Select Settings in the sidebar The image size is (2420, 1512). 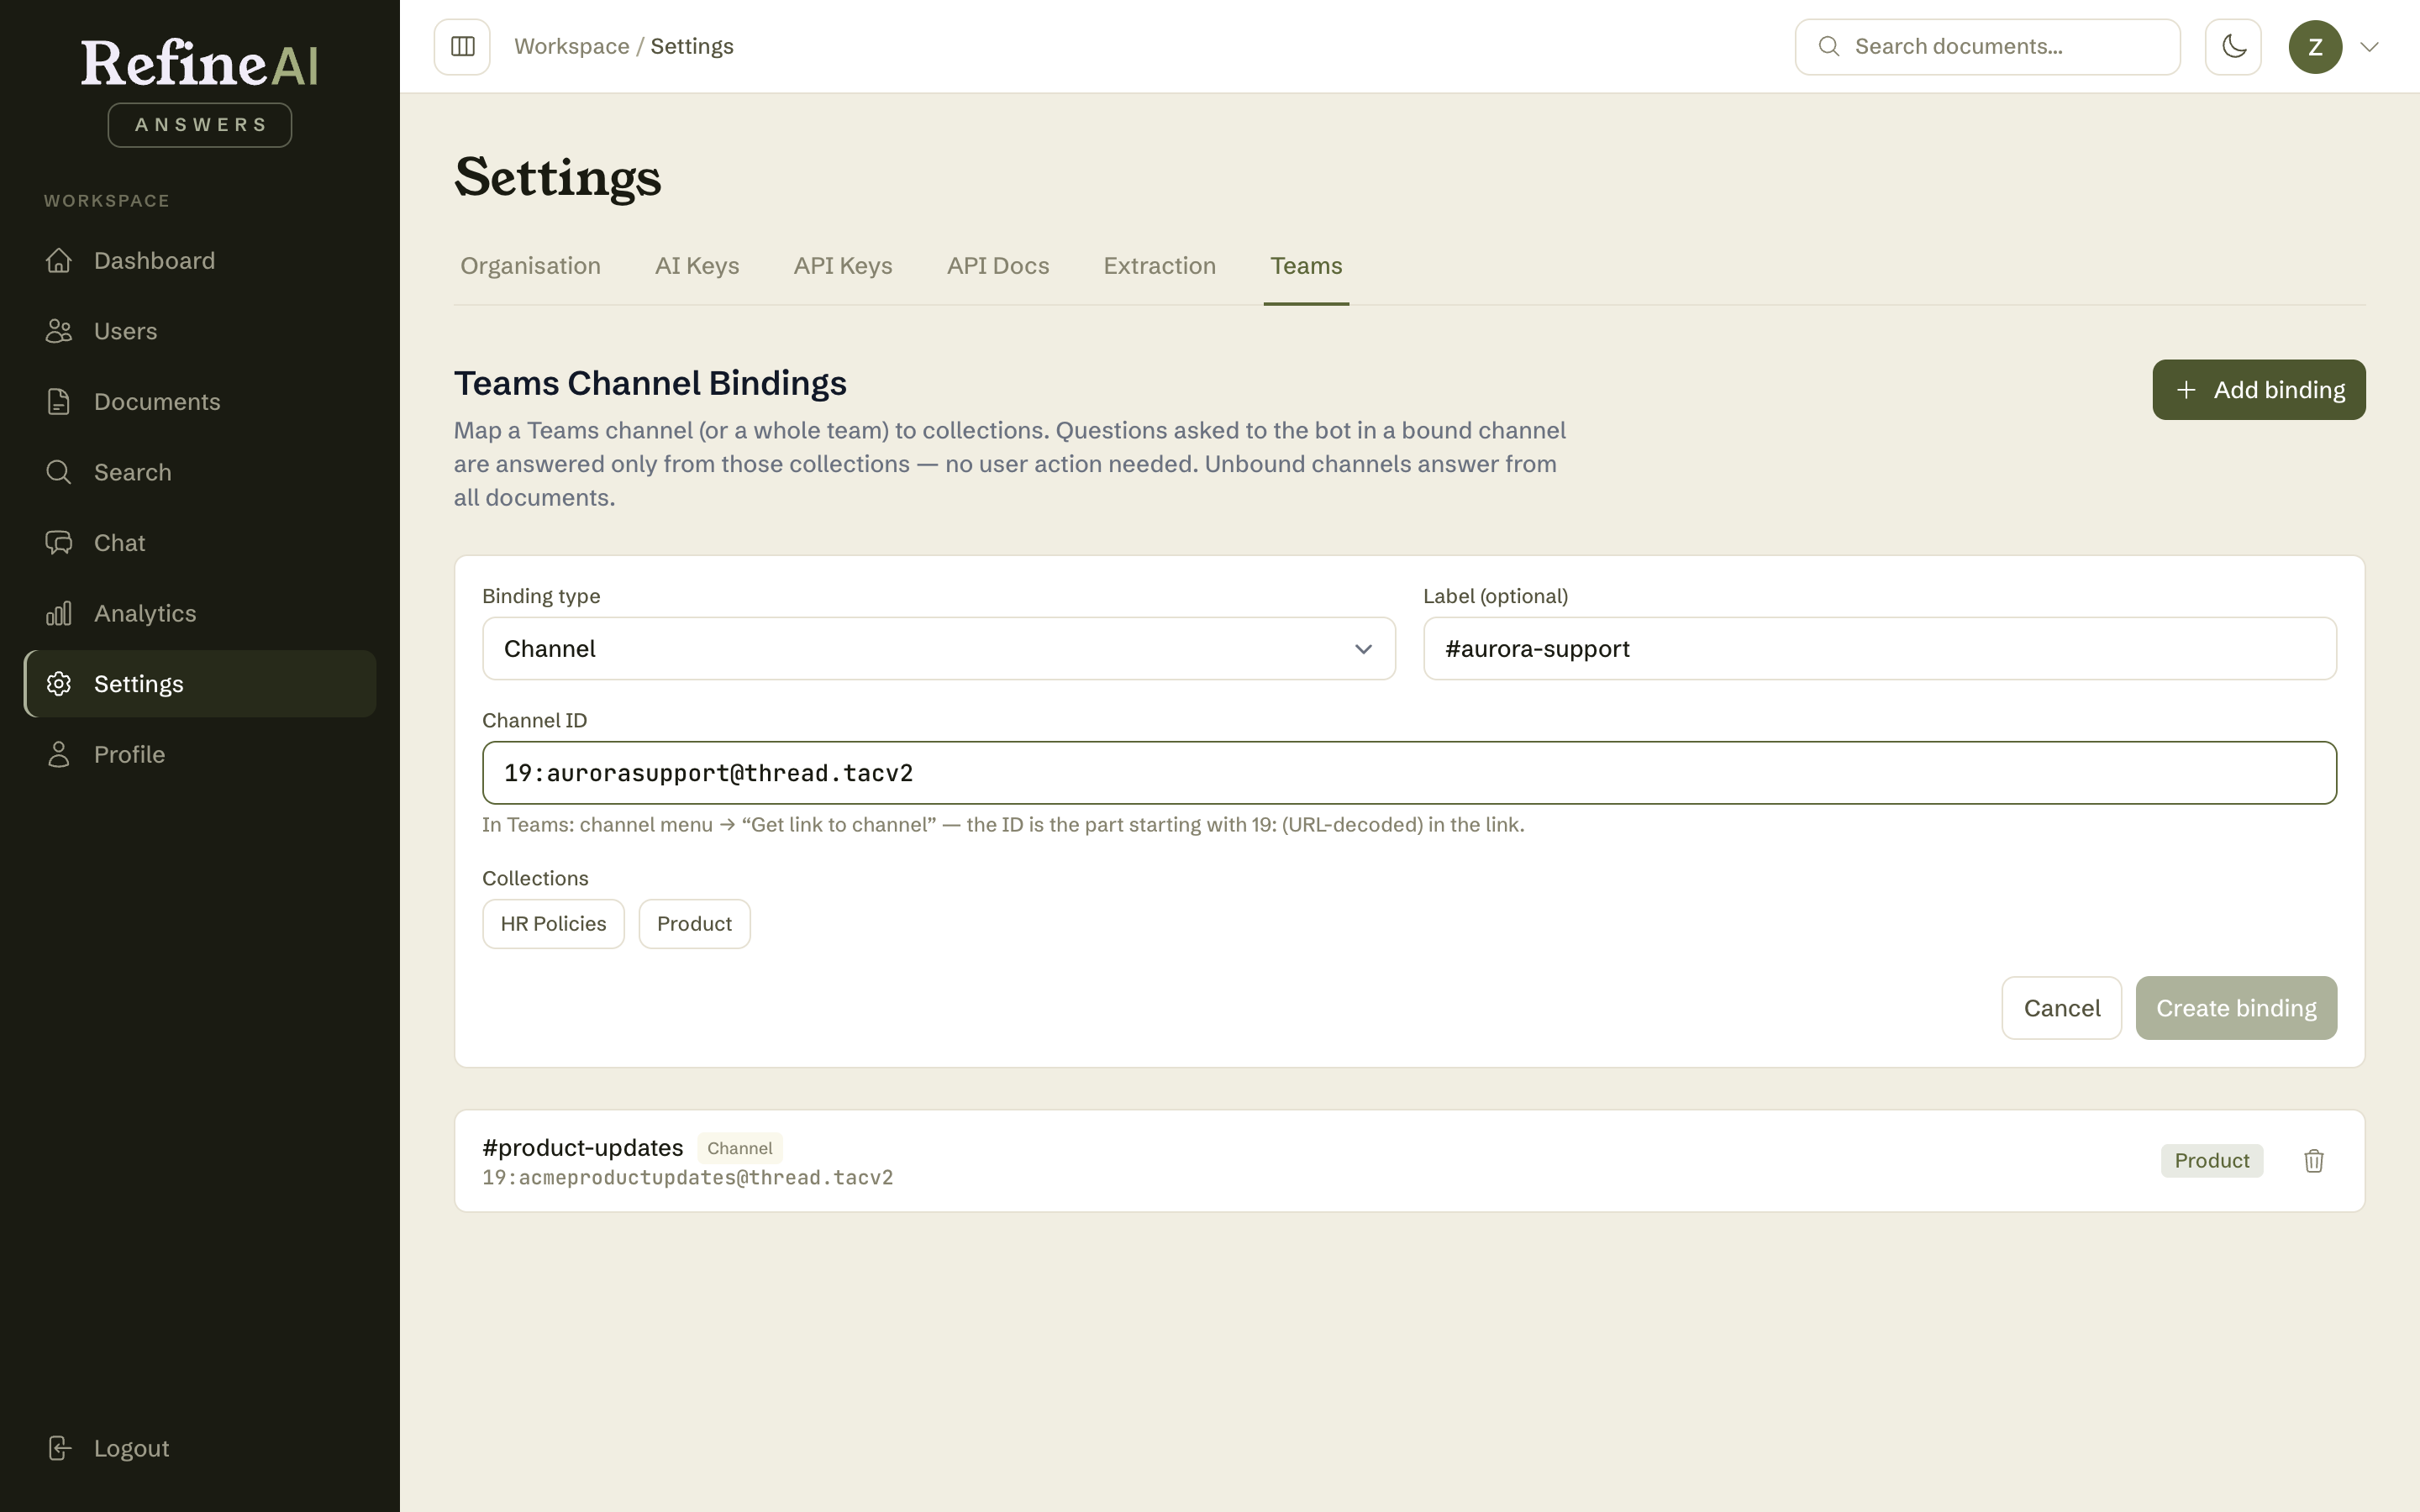click(200, 684)
